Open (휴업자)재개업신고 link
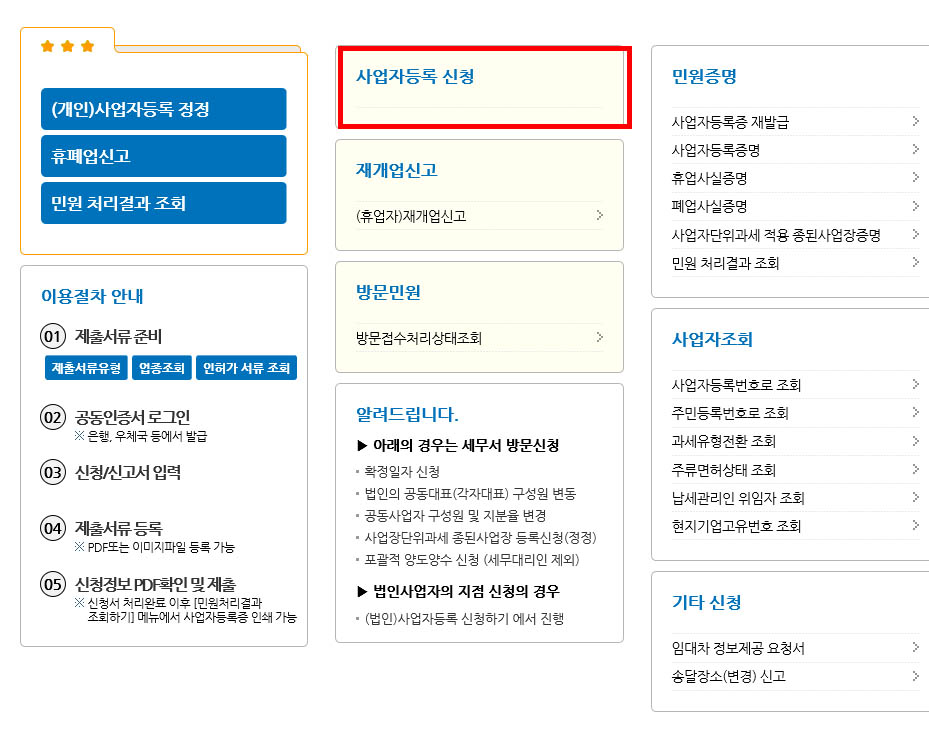The height and width of the screenshot is (731, 929). (x=411, y=216)
